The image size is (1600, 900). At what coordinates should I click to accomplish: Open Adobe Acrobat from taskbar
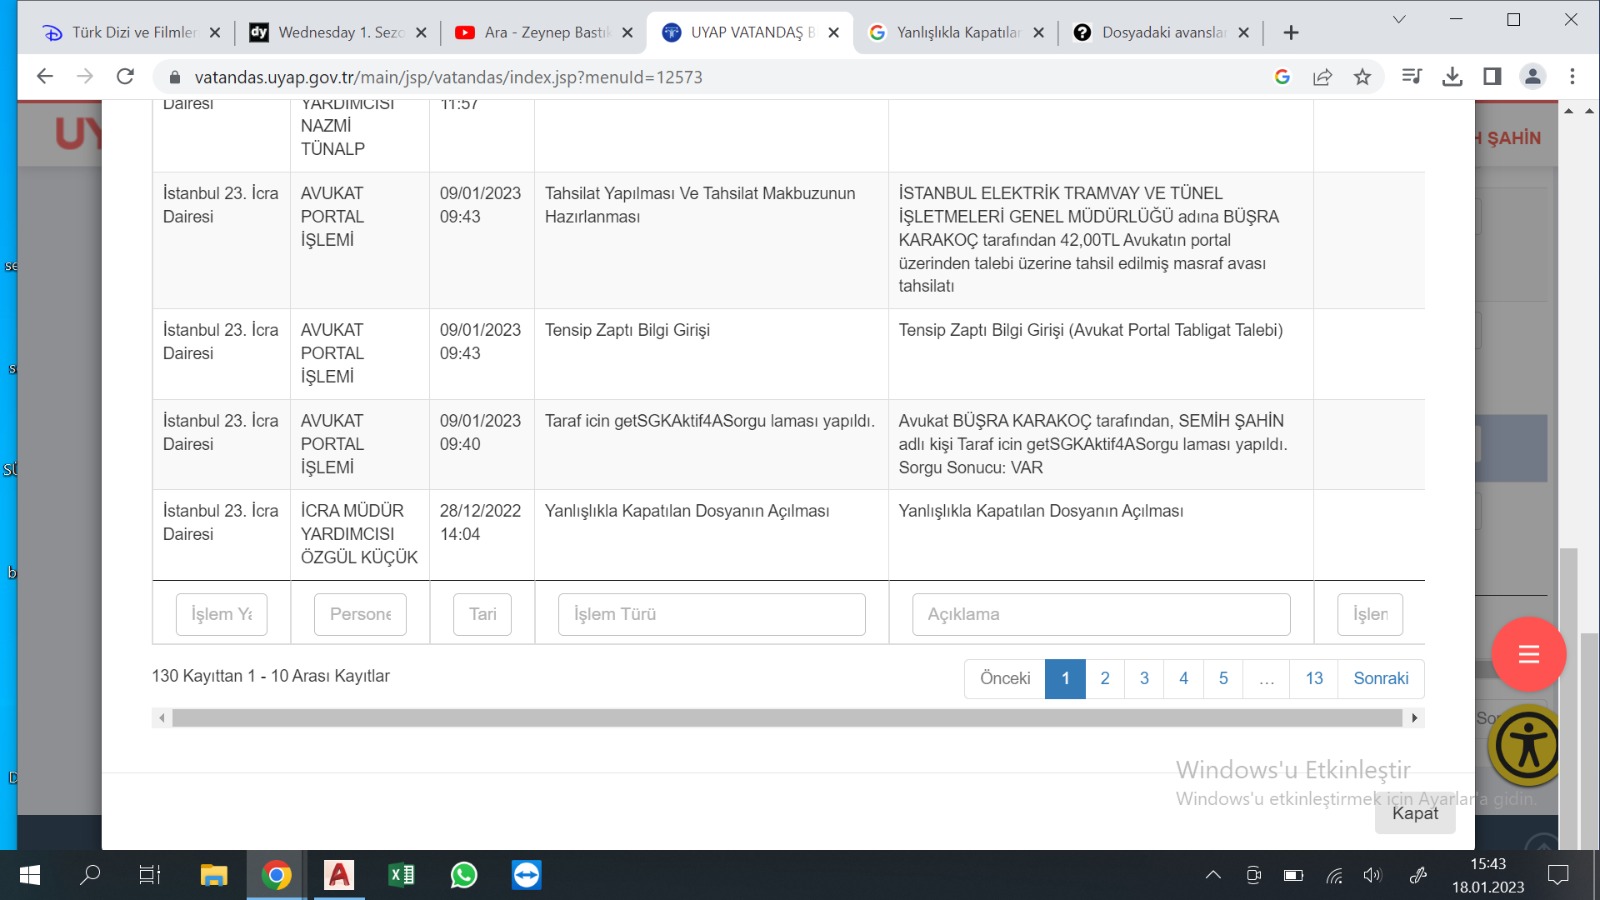[339, 876]
